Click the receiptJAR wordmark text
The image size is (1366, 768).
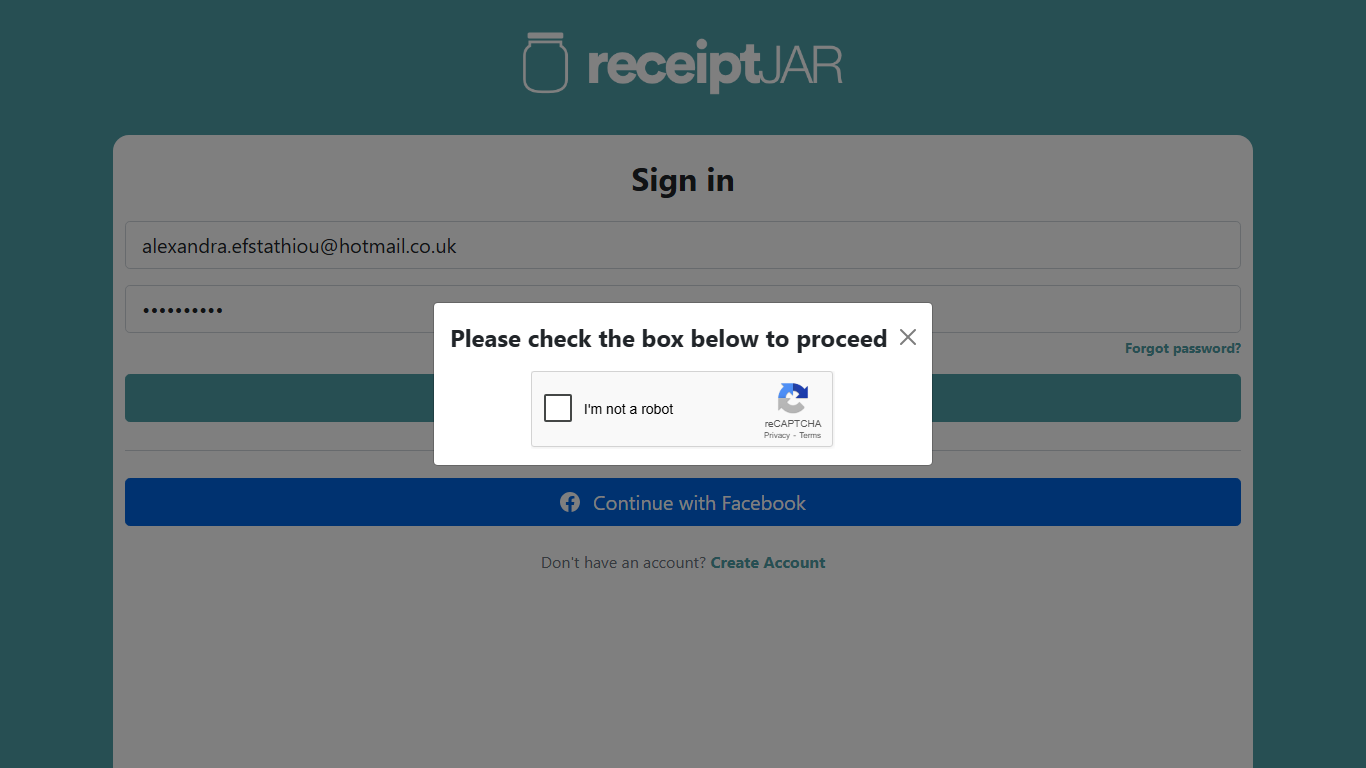pos(715,66)
